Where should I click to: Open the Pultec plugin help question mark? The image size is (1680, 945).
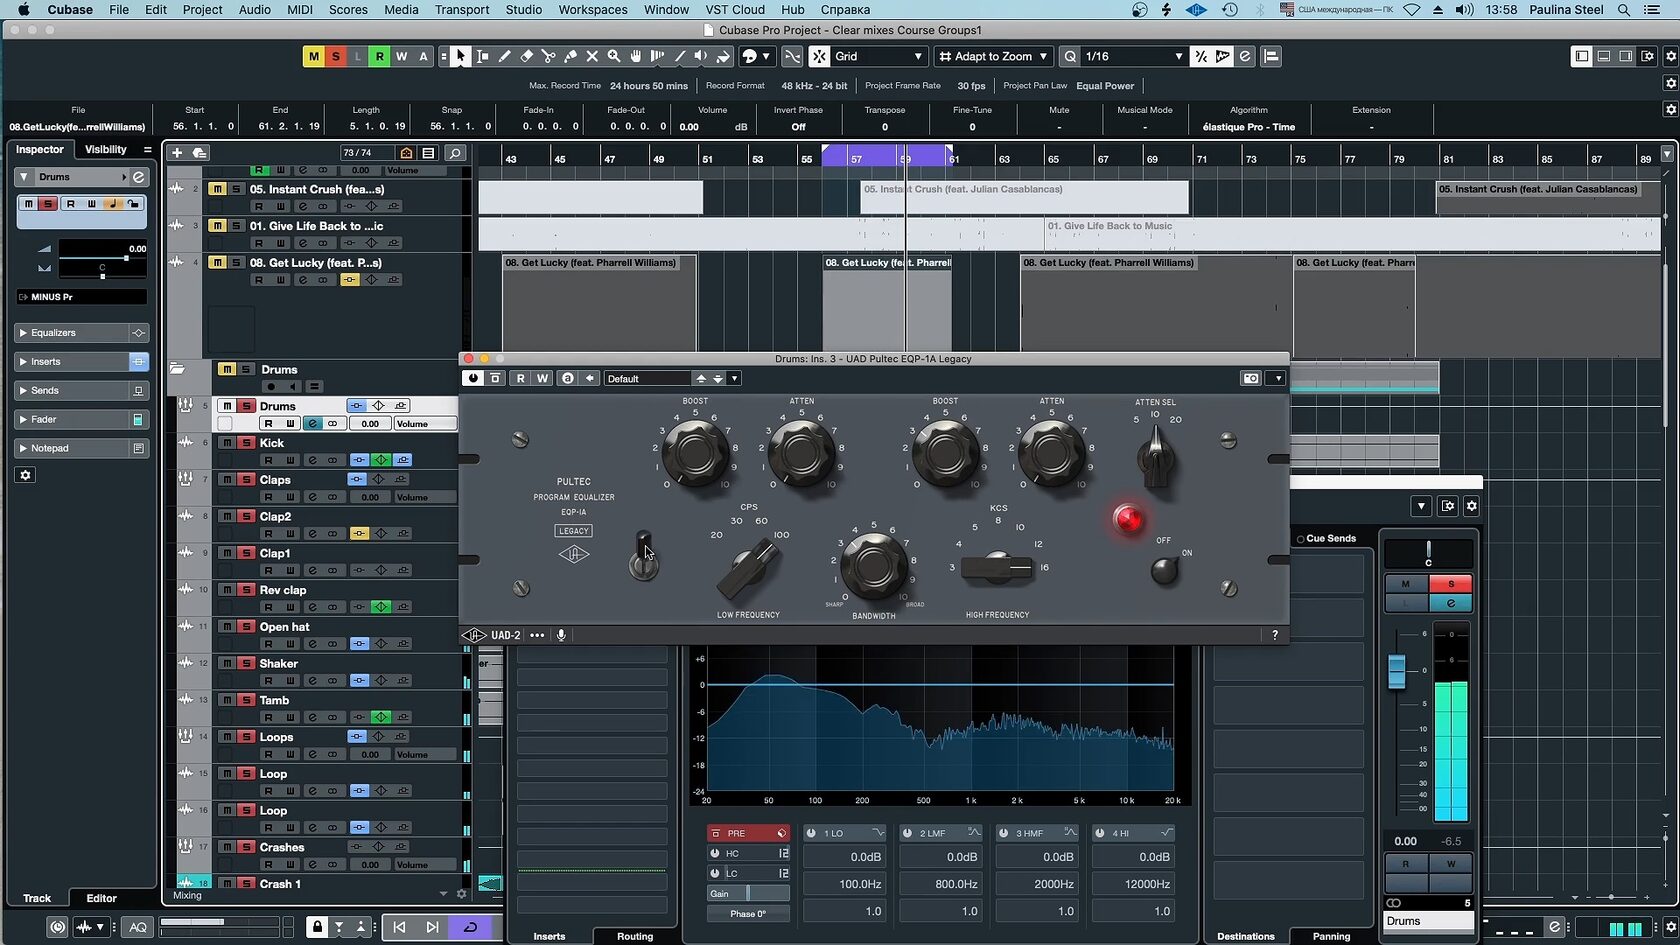[x=1275, y=635]
